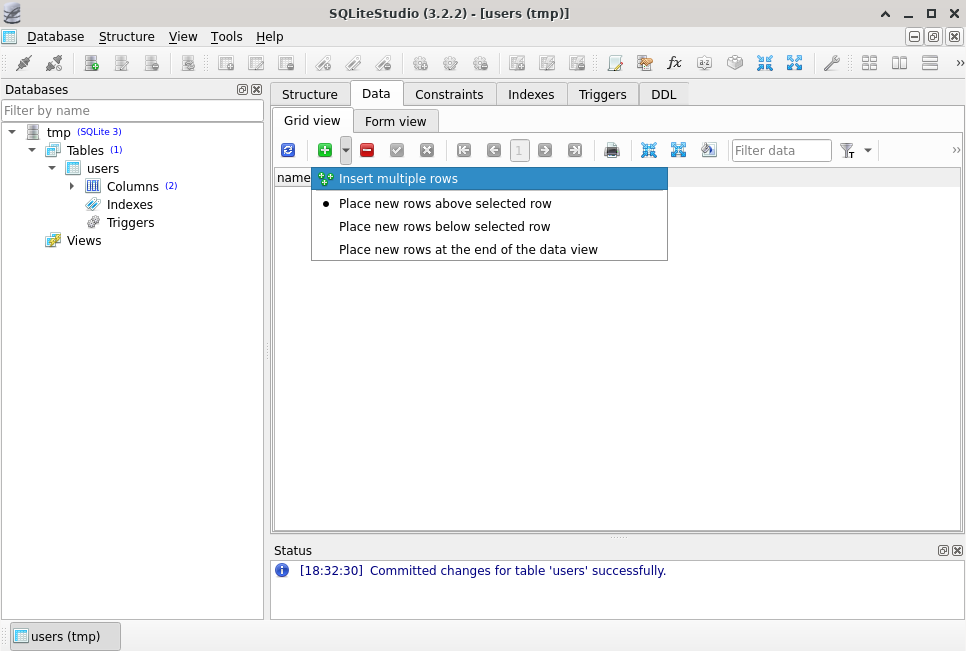Screen dimensions: 966x651
Task: Switch to the Structure tab
Action: pos(310,94)
